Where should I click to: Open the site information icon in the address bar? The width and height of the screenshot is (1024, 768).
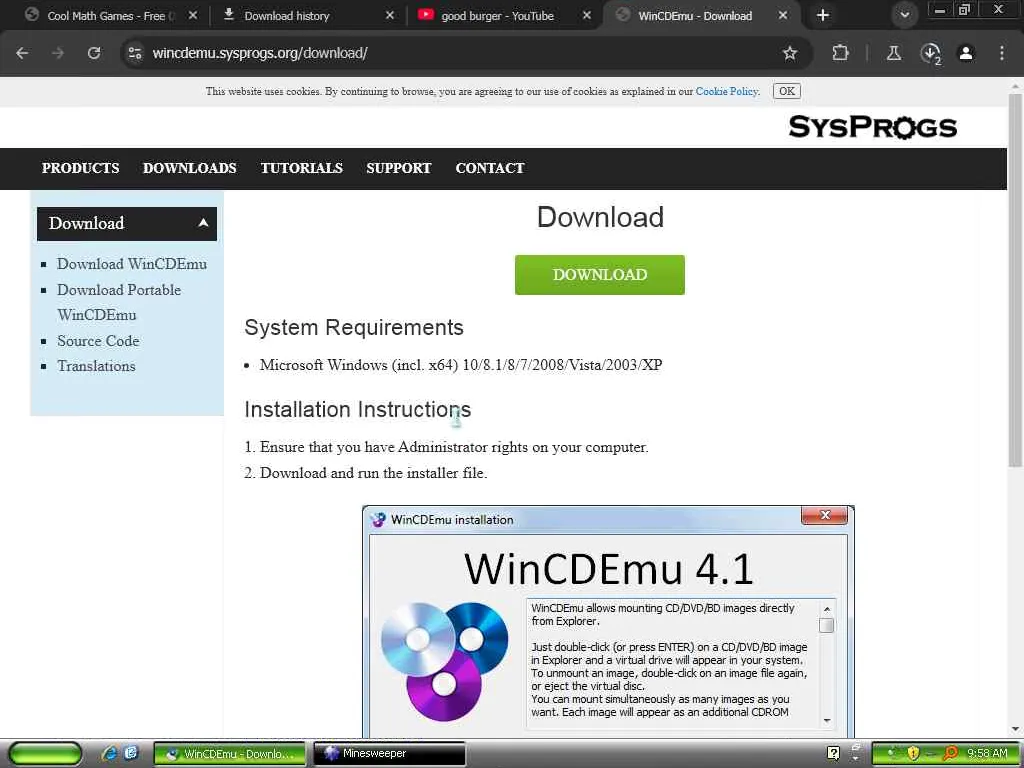135,53
